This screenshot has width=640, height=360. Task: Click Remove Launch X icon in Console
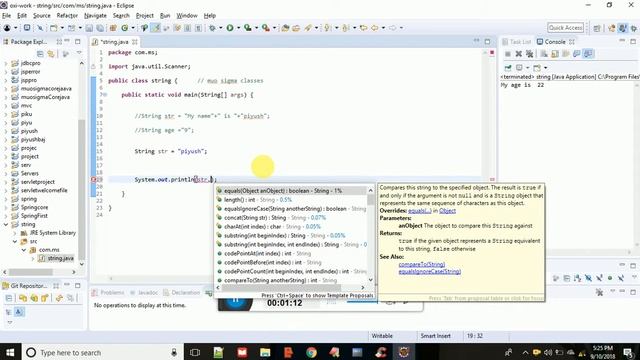[518, 54]
